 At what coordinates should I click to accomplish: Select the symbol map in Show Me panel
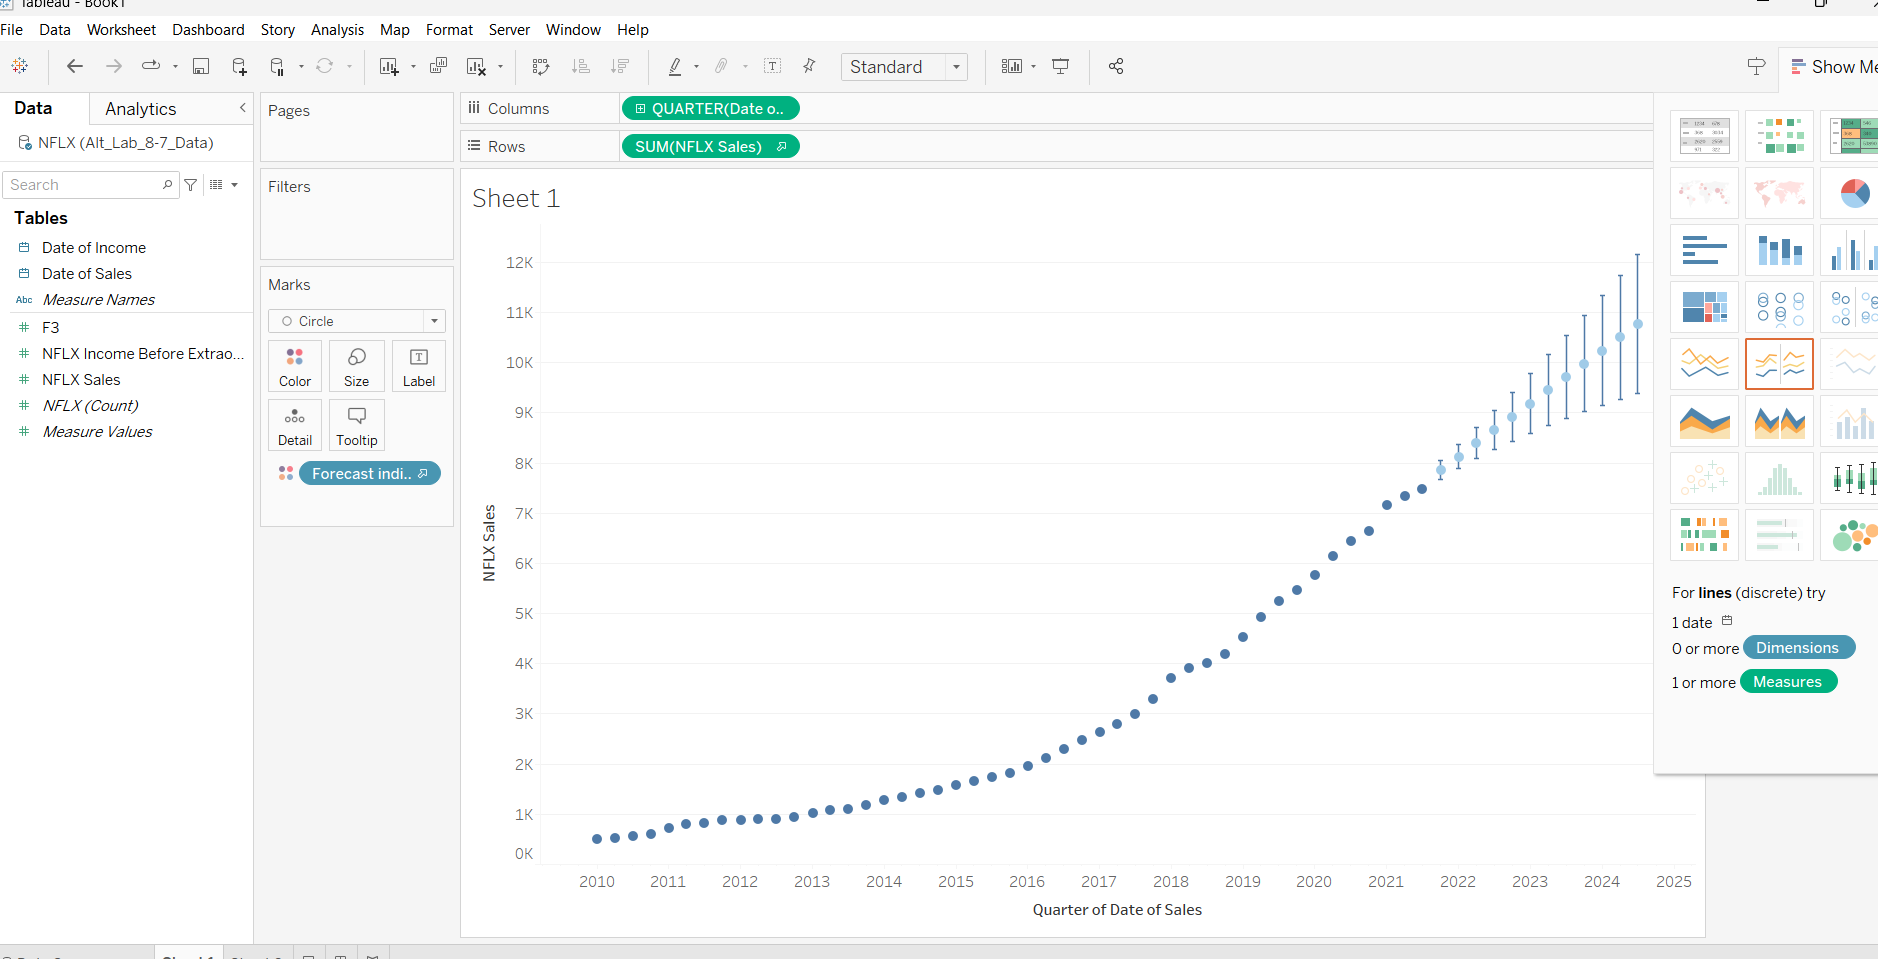(1703, 192)
